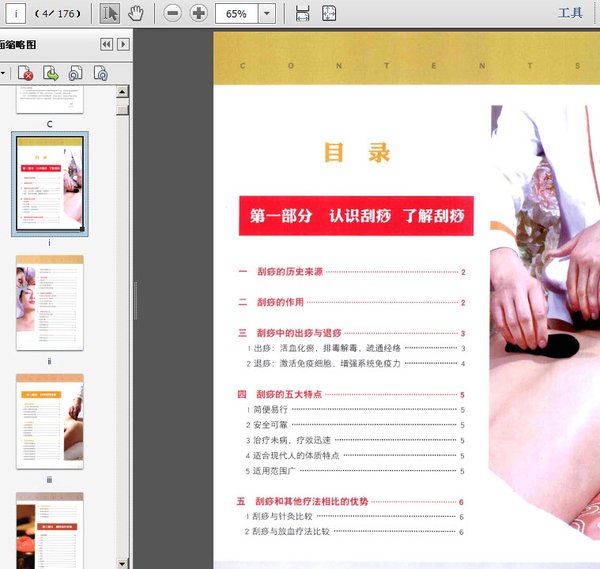This screenshot has width=600, height=569.
Task: Click entry 刮痧的五大特点
Action: coord(289,394)
